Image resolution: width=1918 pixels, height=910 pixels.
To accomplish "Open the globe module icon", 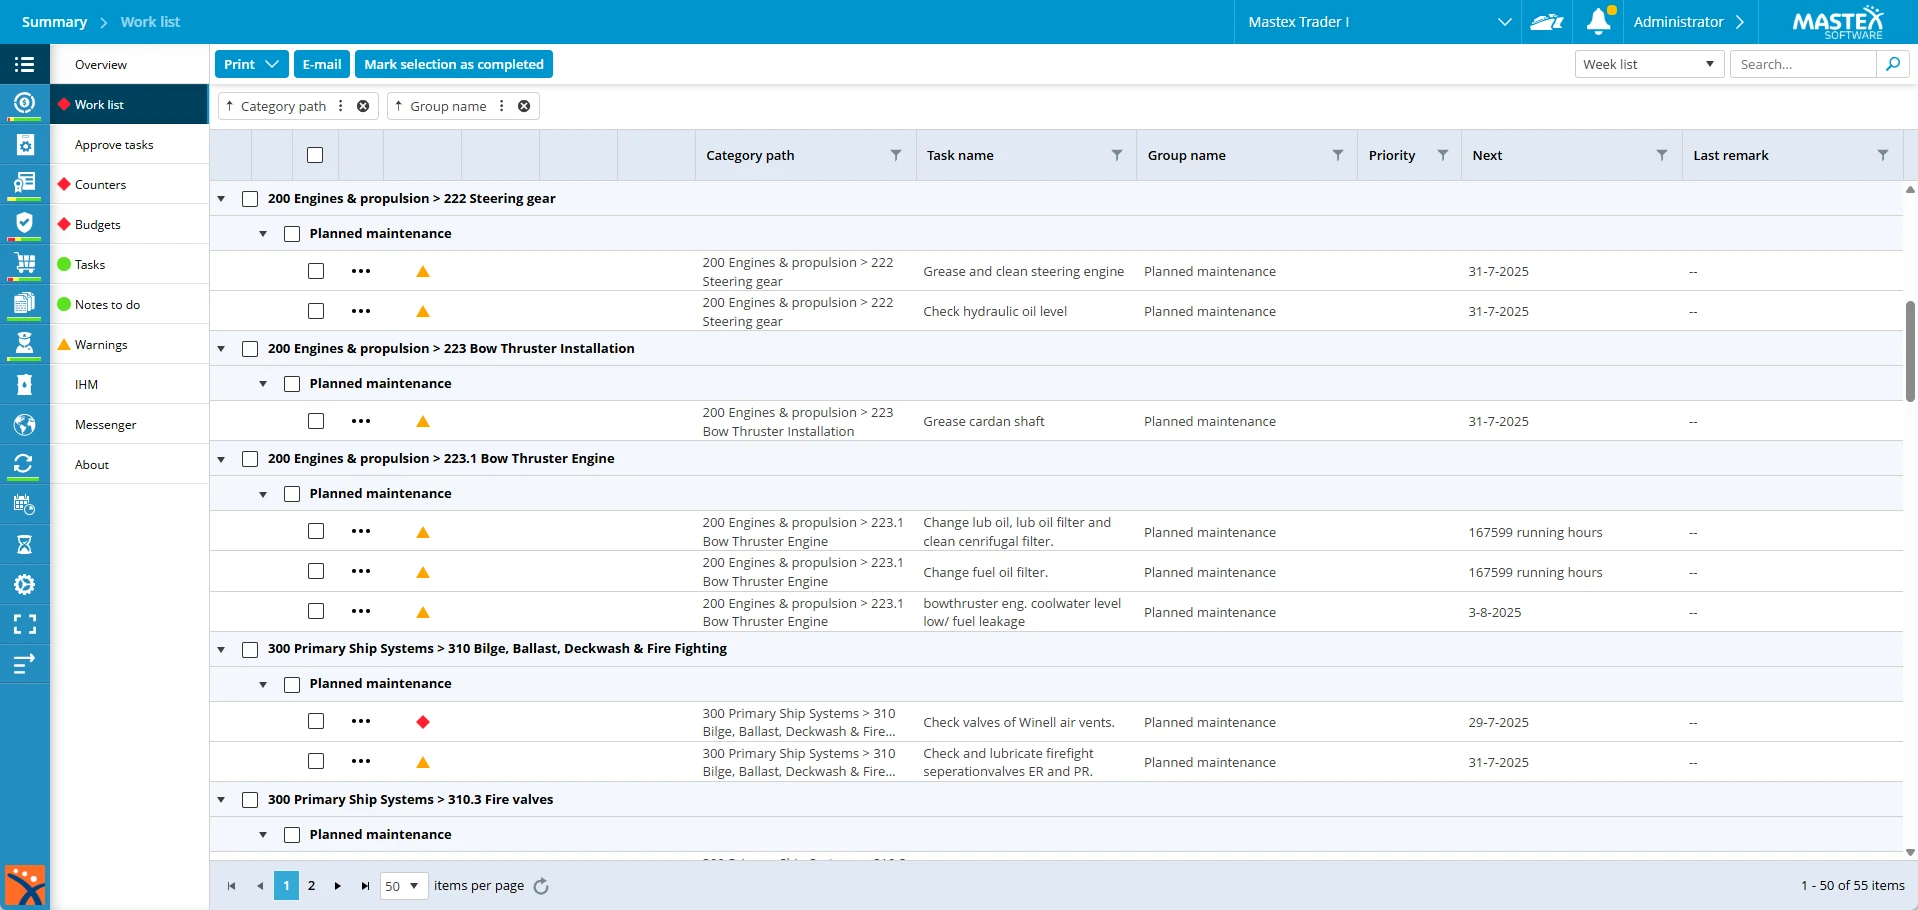I will click(x=25, y=424).
